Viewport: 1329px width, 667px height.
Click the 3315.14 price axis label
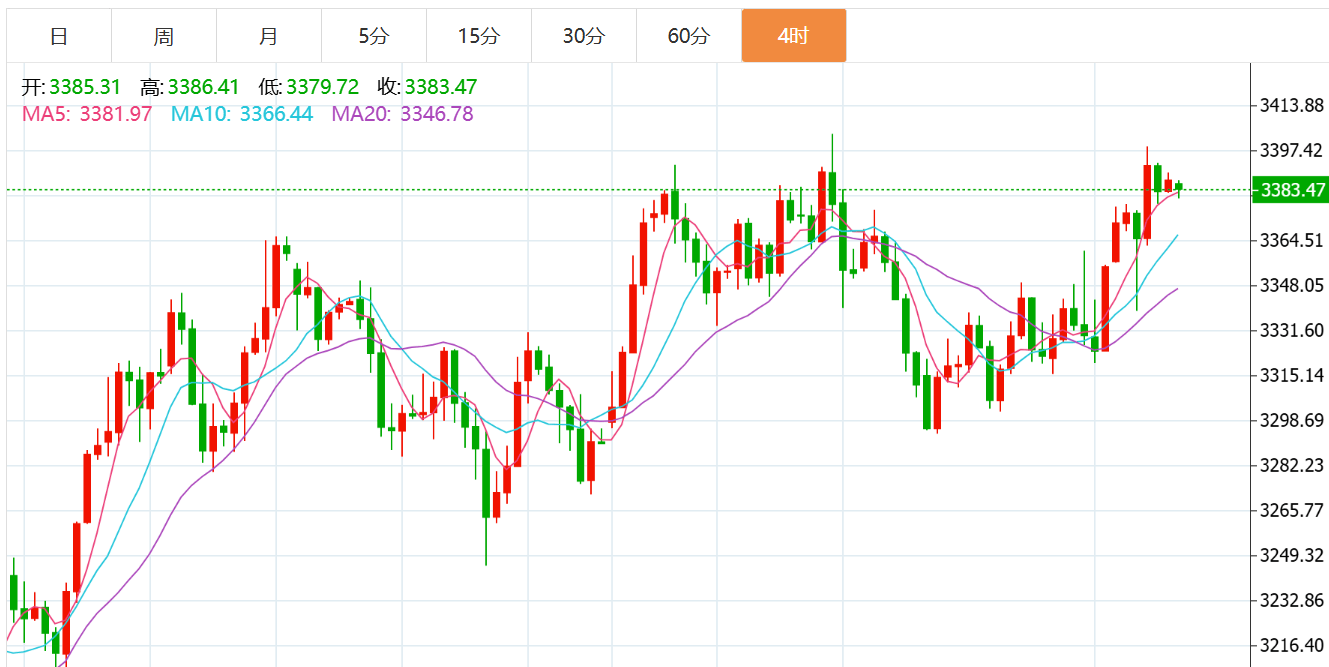tap(1291, 375)
